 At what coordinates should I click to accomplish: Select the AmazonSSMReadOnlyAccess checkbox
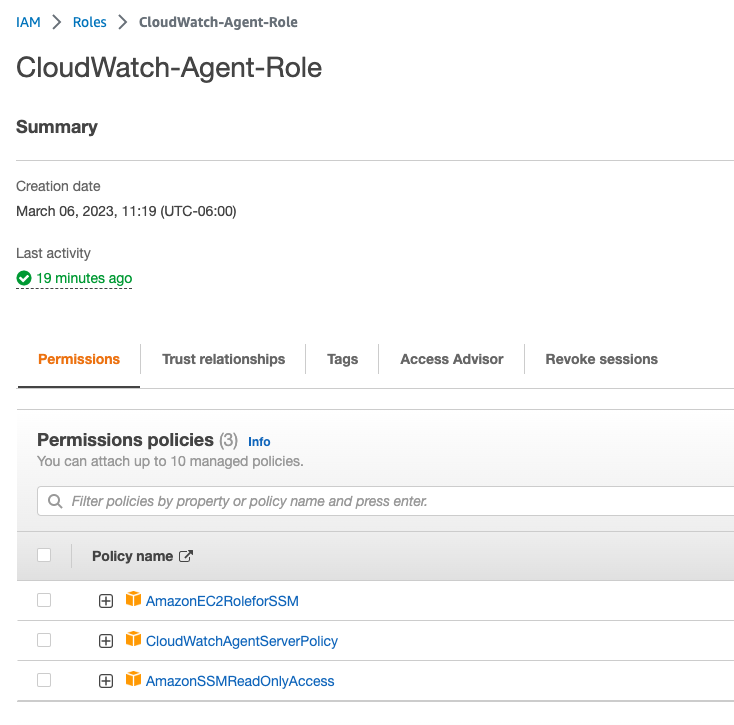click(44, 680)
